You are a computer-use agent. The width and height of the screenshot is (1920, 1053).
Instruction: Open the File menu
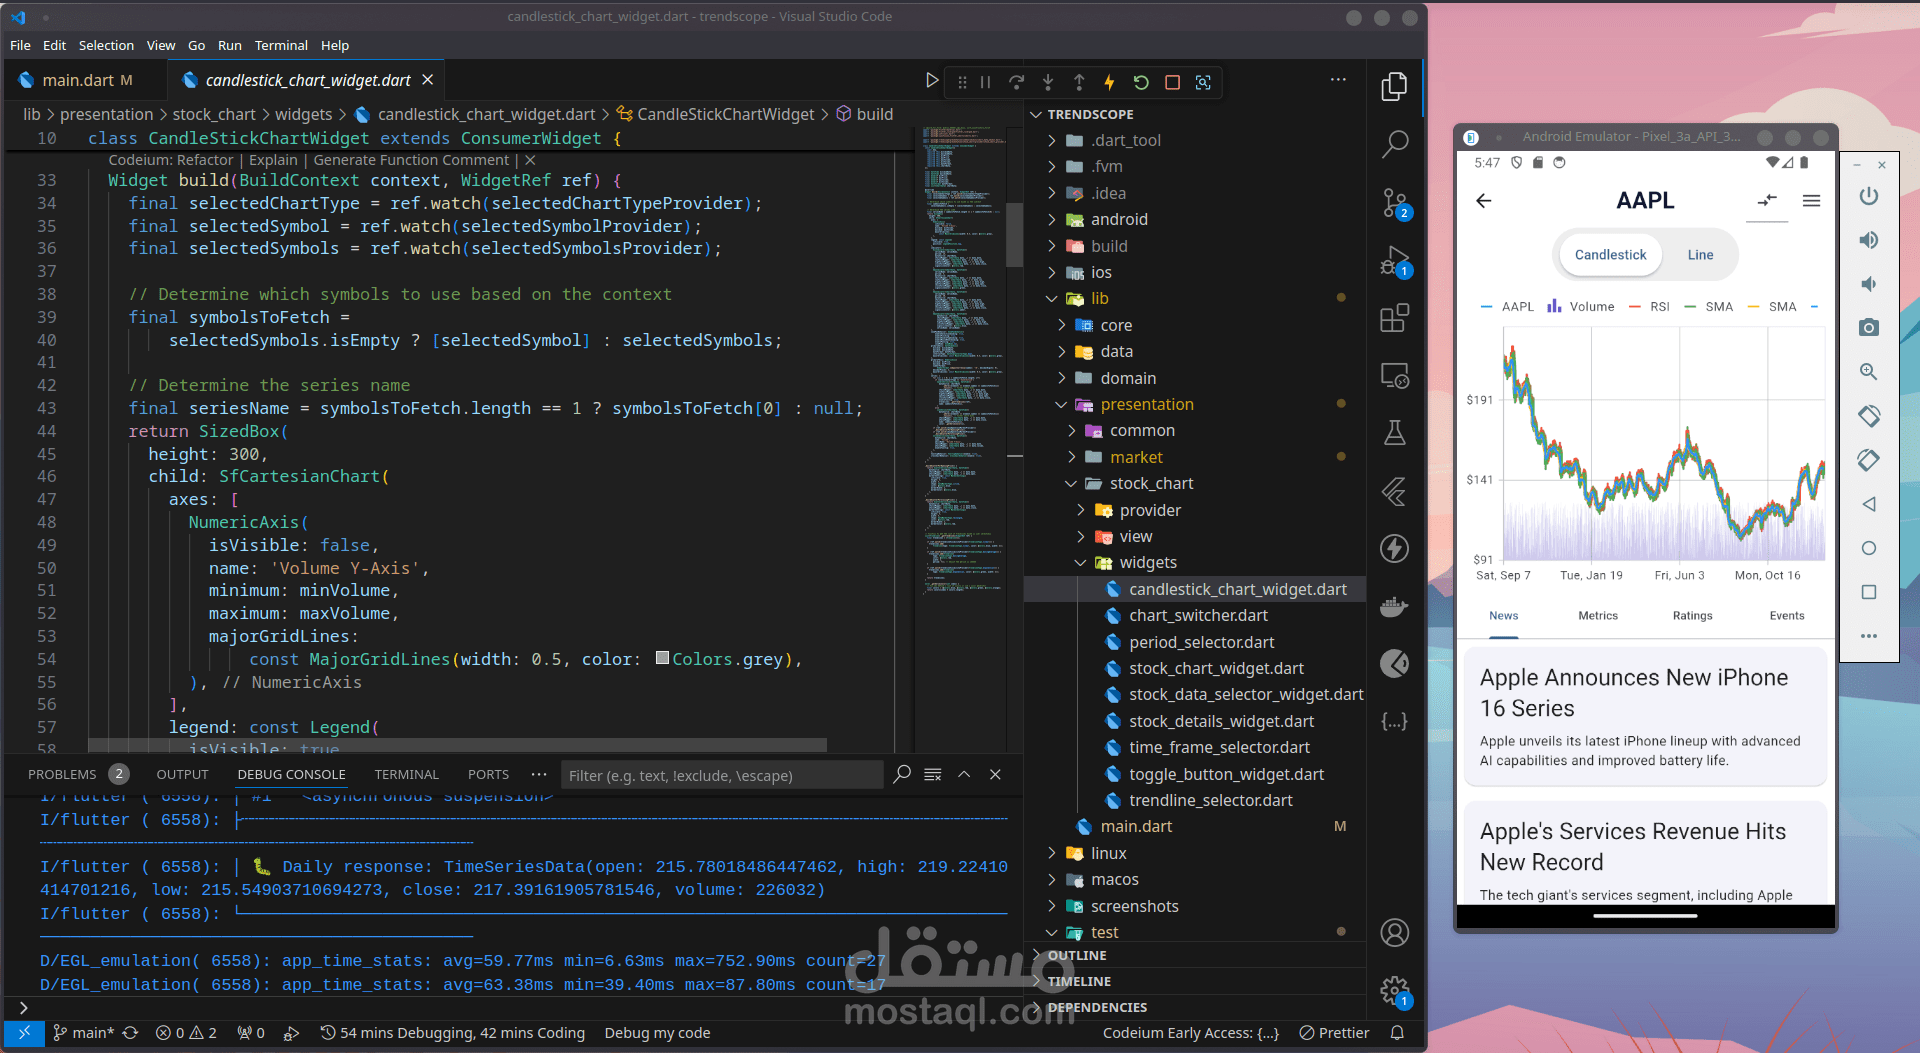pyautogui.click(x=20, y=46)
